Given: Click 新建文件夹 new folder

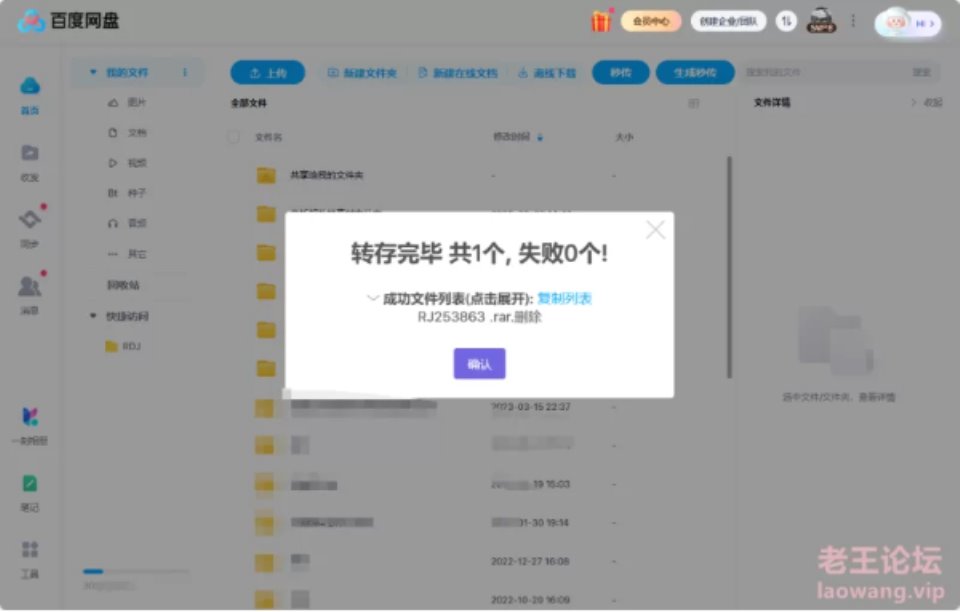Looking at the screenshot, I should point(362,73).
